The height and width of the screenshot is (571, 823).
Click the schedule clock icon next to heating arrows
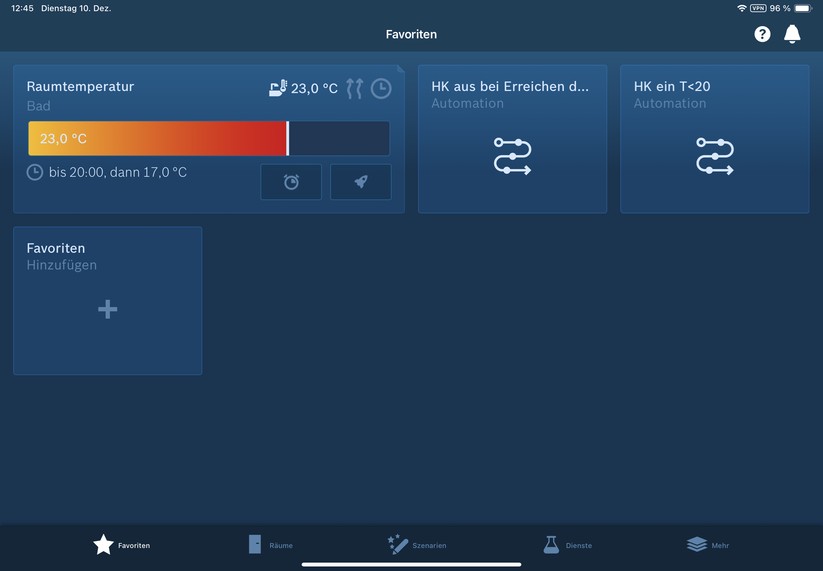click(x=381, y=89)
